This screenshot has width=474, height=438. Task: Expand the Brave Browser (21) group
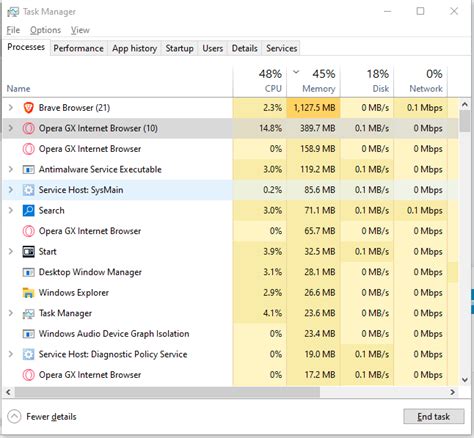point(11,108)
